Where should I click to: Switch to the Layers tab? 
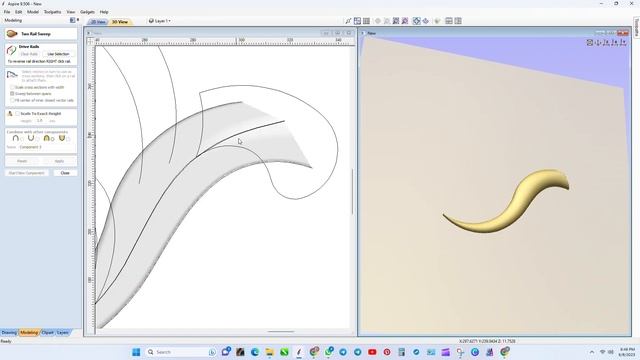point(62,333)
